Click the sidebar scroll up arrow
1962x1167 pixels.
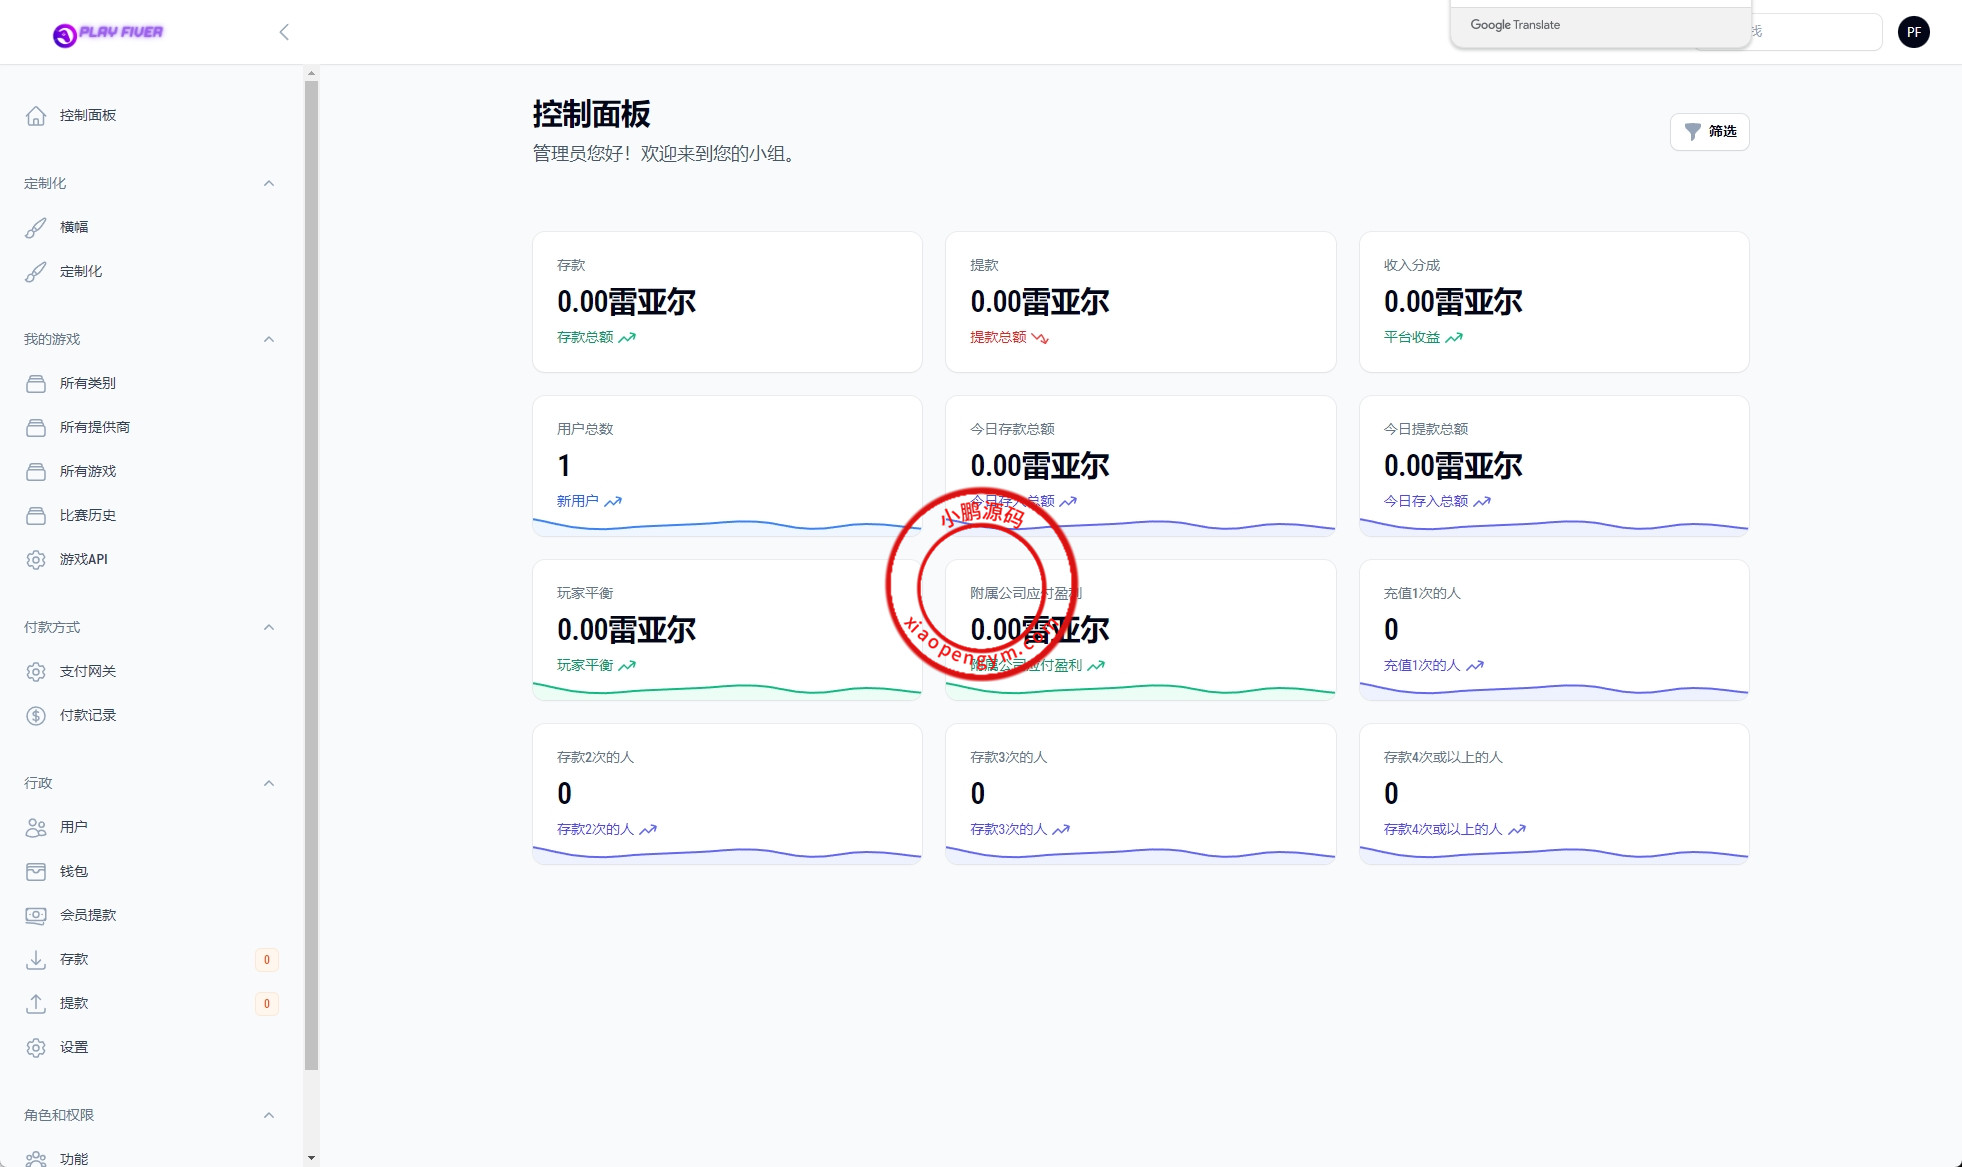(311, 73)
